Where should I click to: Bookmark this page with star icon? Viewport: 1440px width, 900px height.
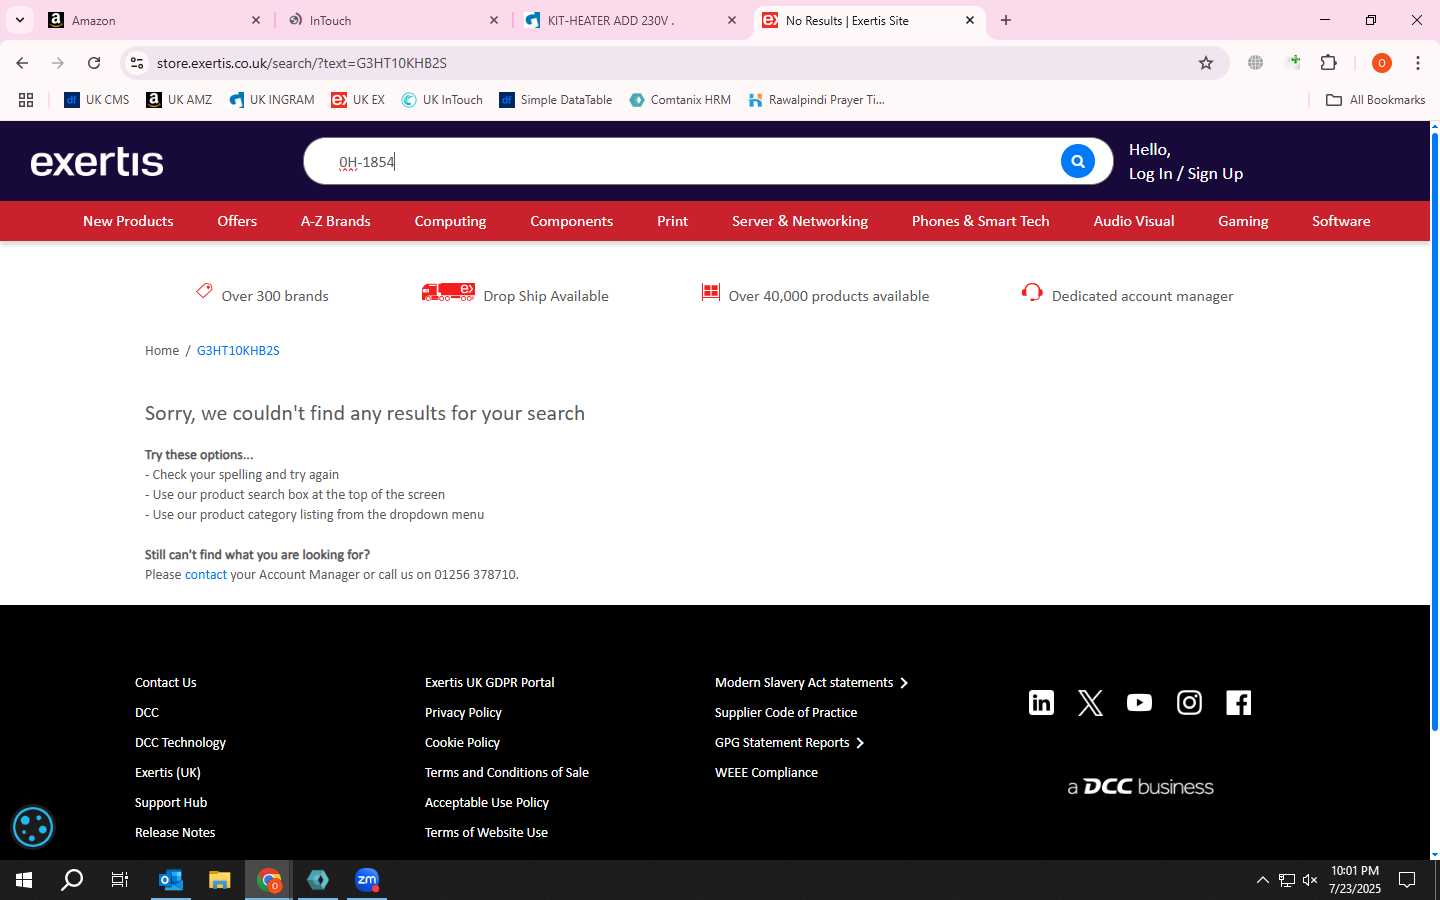[x=1206, y=63]
